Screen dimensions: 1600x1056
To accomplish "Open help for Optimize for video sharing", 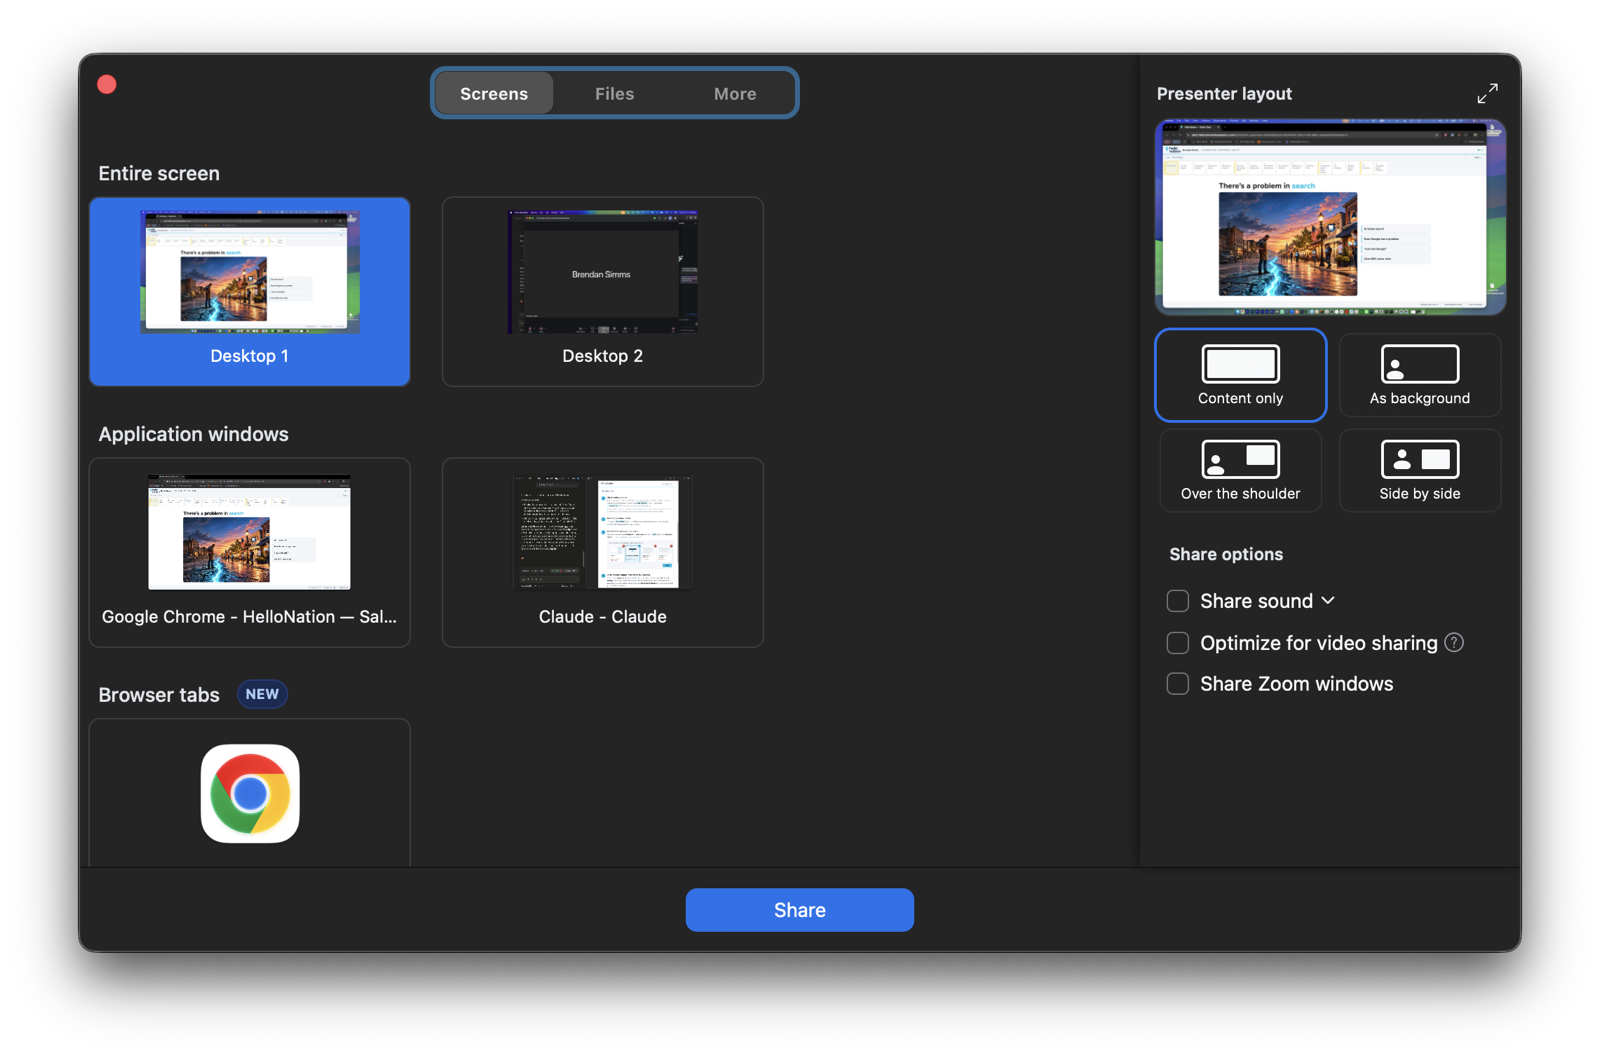I will pyautogui.click(x=1454, y=643).
